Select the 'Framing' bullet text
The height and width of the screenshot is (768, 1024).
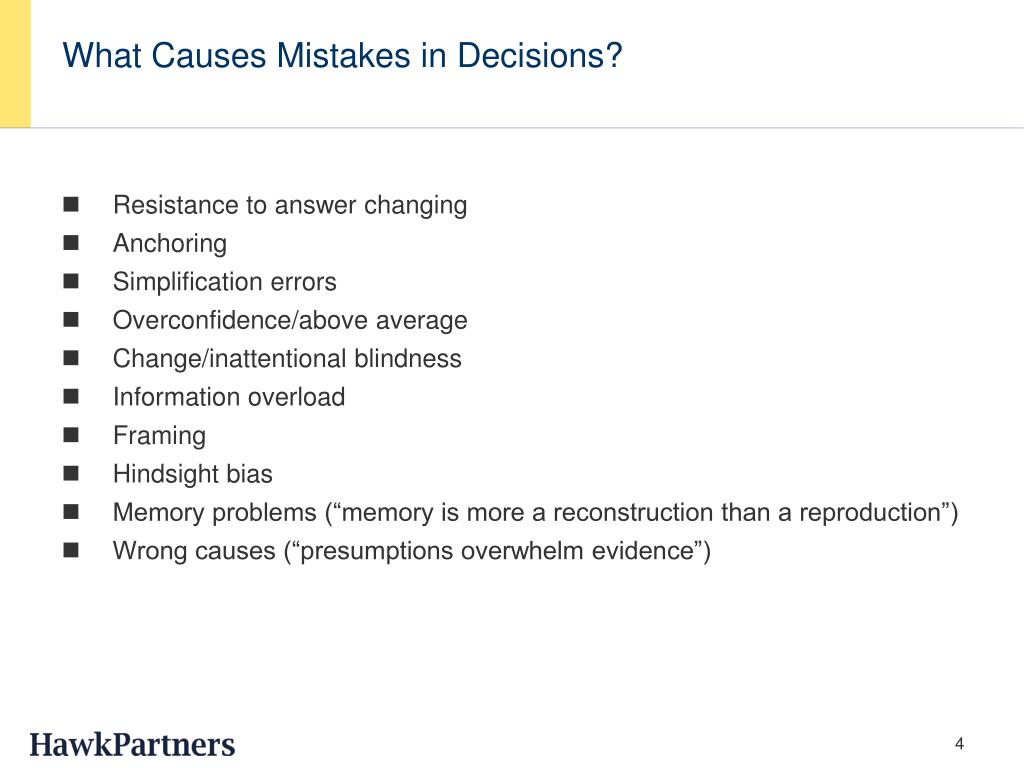(159, 436)
